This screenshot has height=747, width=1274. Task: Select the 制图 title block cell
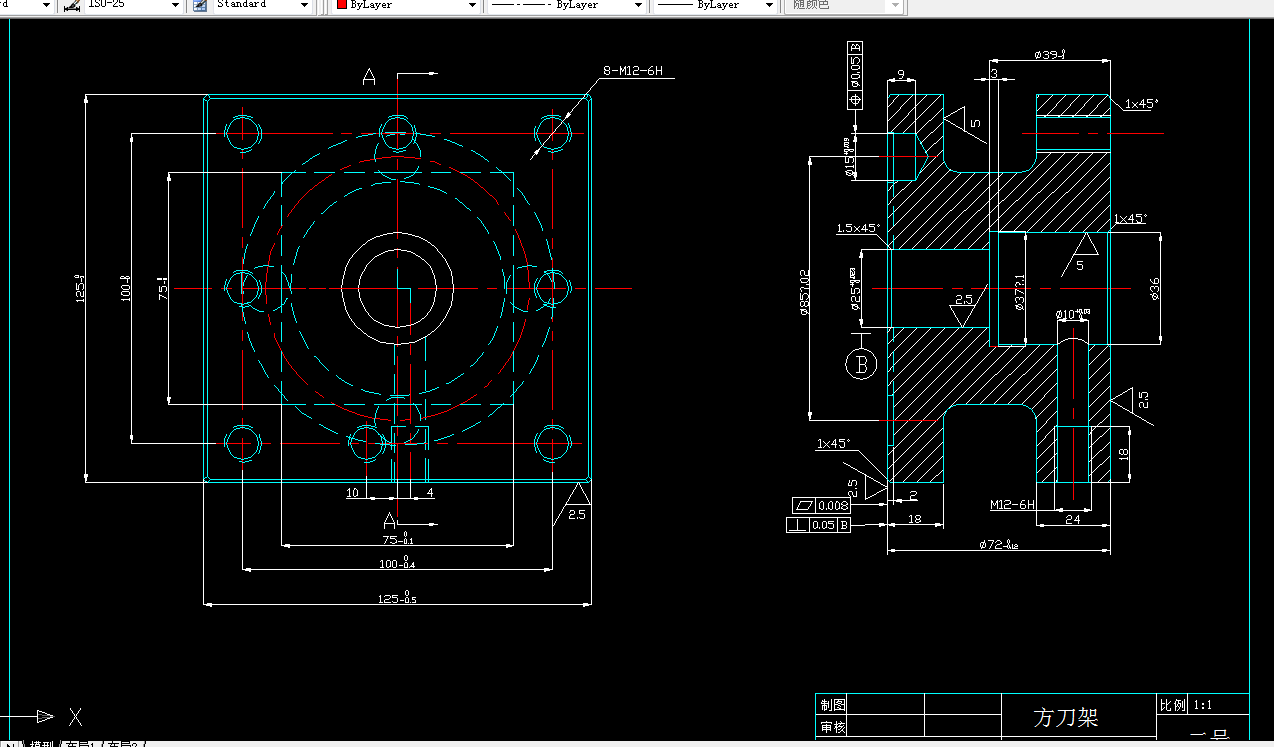833,705
